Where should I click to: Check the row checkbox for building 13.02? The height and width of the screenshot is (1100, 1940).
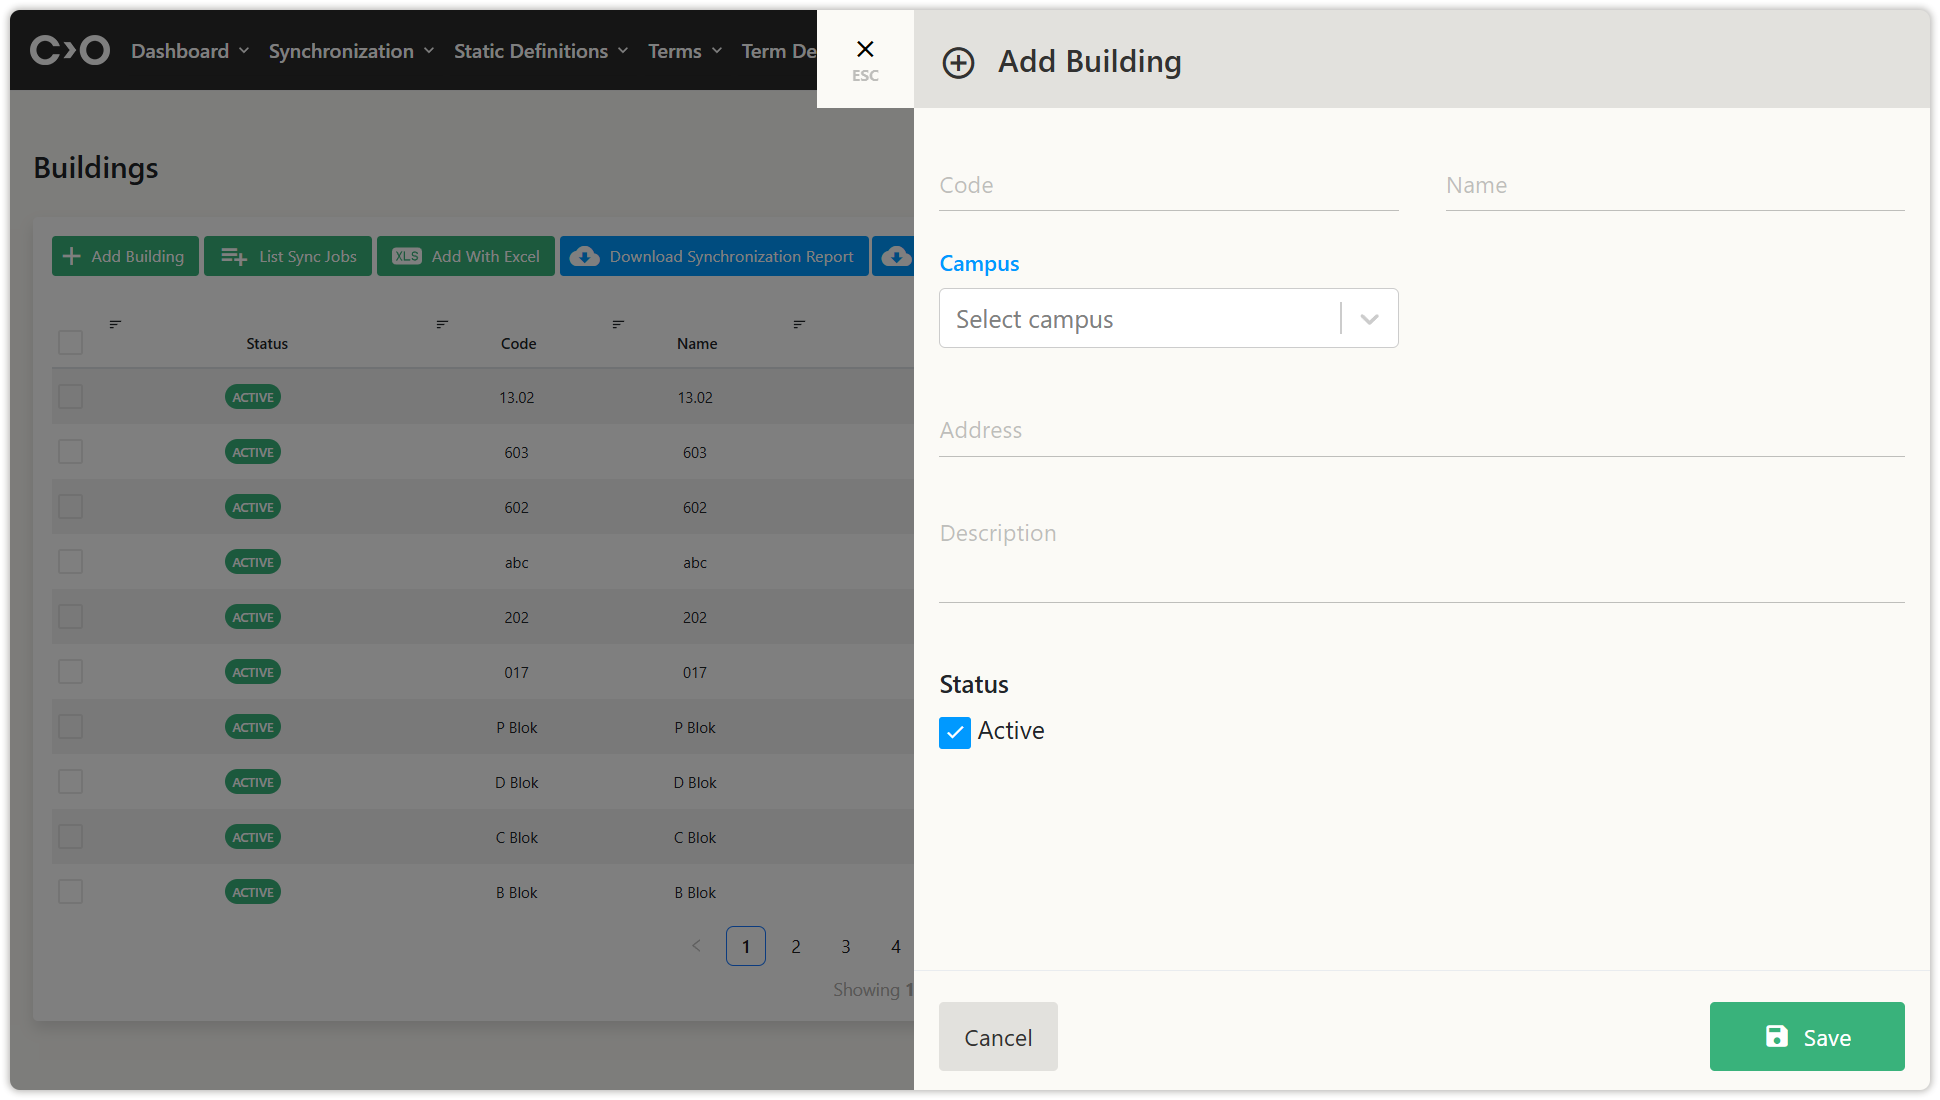pyautogui.click(x=70, y=397)
